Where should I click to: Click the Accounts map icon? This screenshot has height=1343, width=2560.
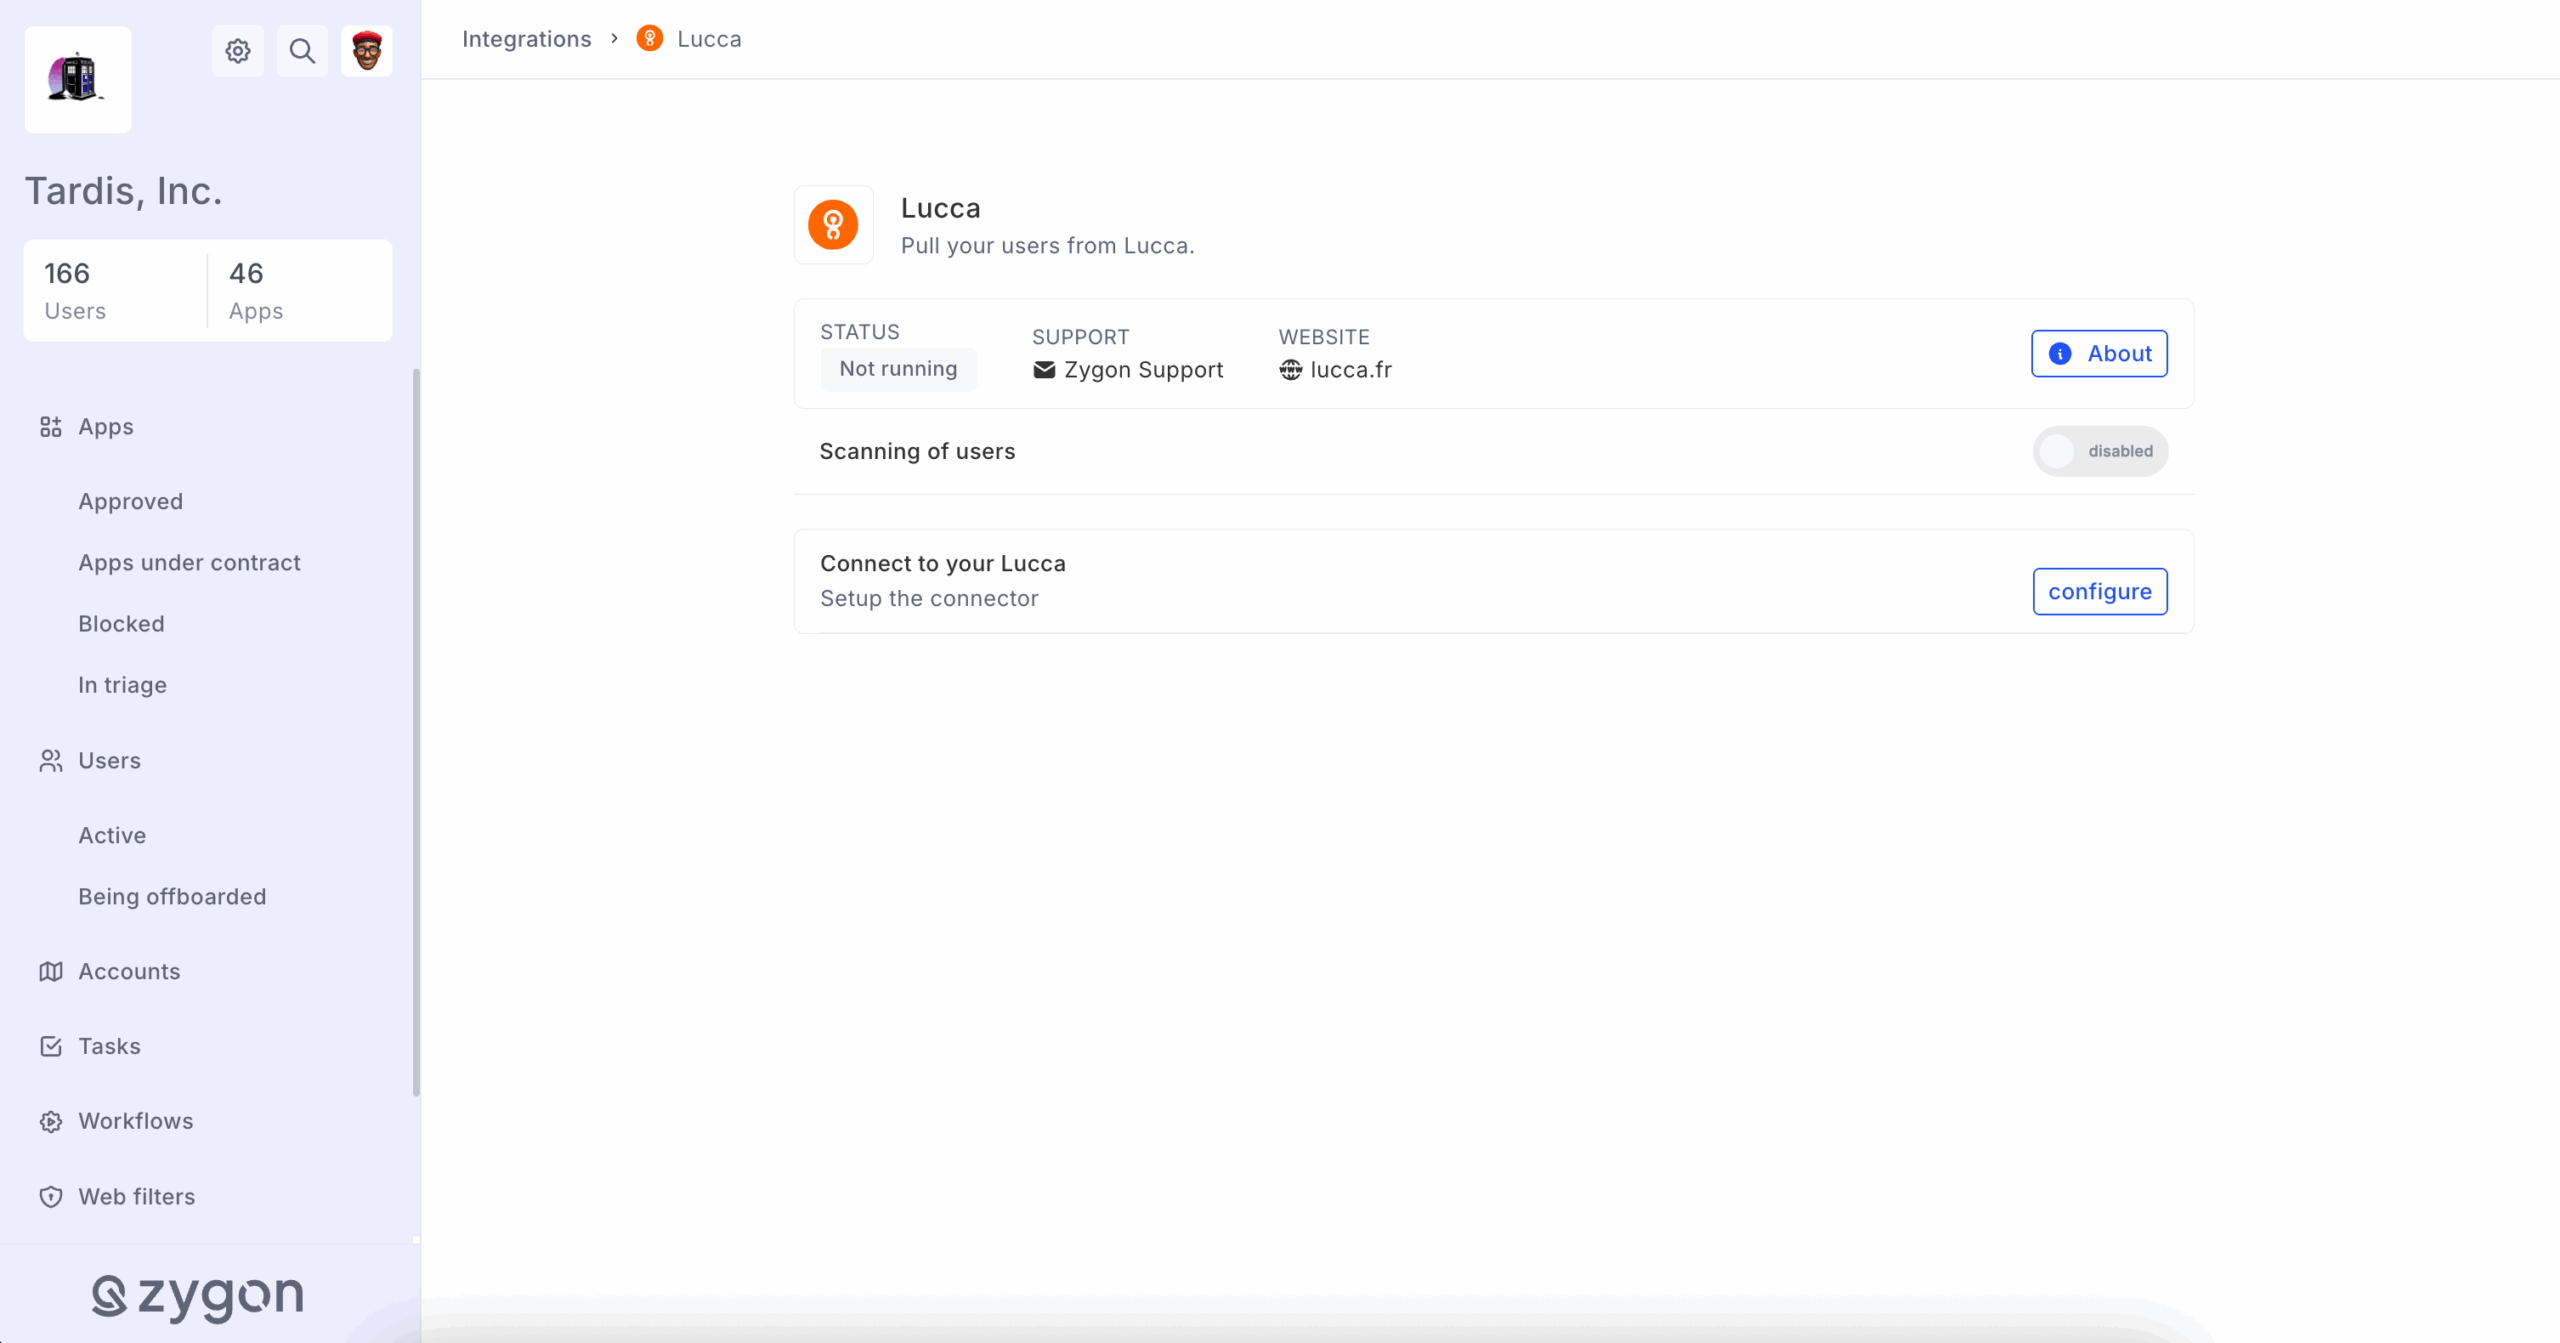51,972
